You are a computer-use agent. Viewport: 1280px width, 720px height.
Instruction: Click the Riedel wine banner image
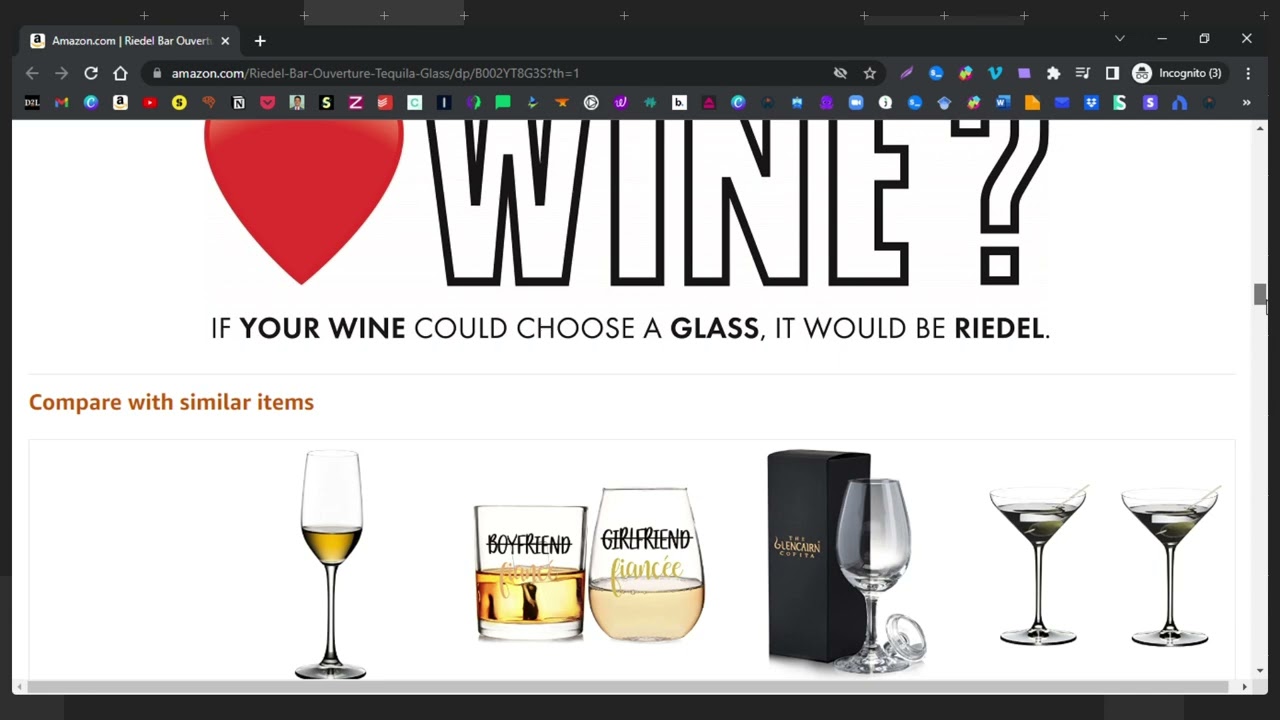pyautogui.click(x=628, y=232)
